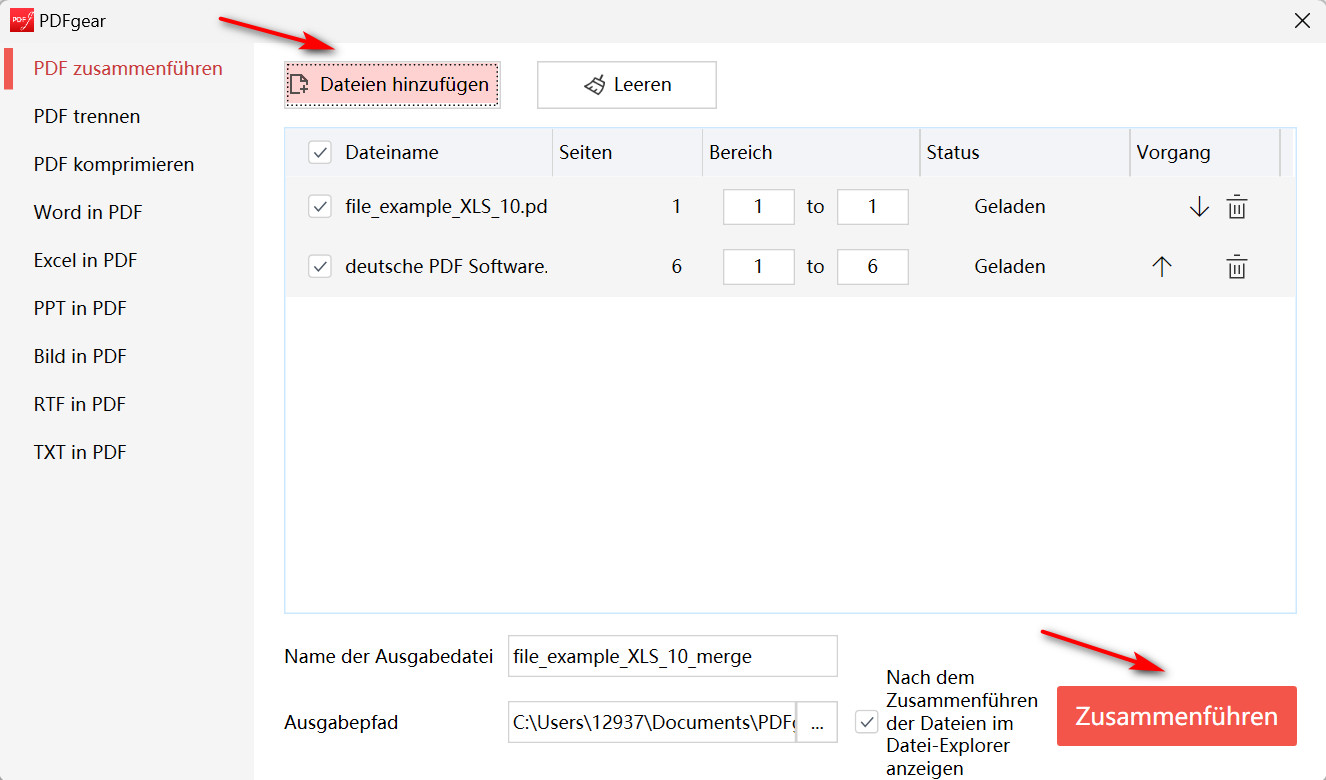
Task: Switch to PDF komprimieren
Action: click(x=114, y=165)
